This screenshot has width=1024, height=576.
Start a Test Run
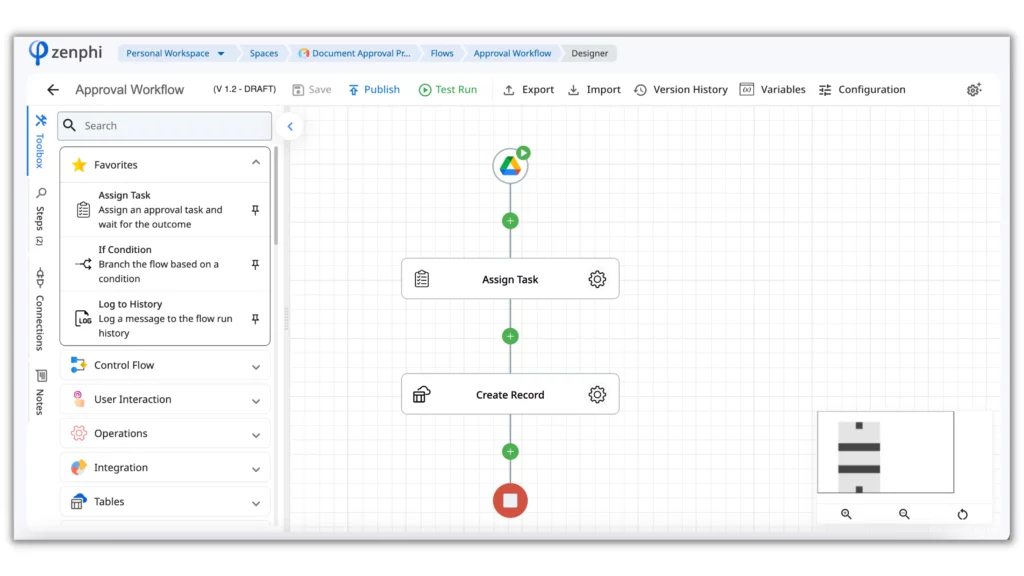[448, 89]
